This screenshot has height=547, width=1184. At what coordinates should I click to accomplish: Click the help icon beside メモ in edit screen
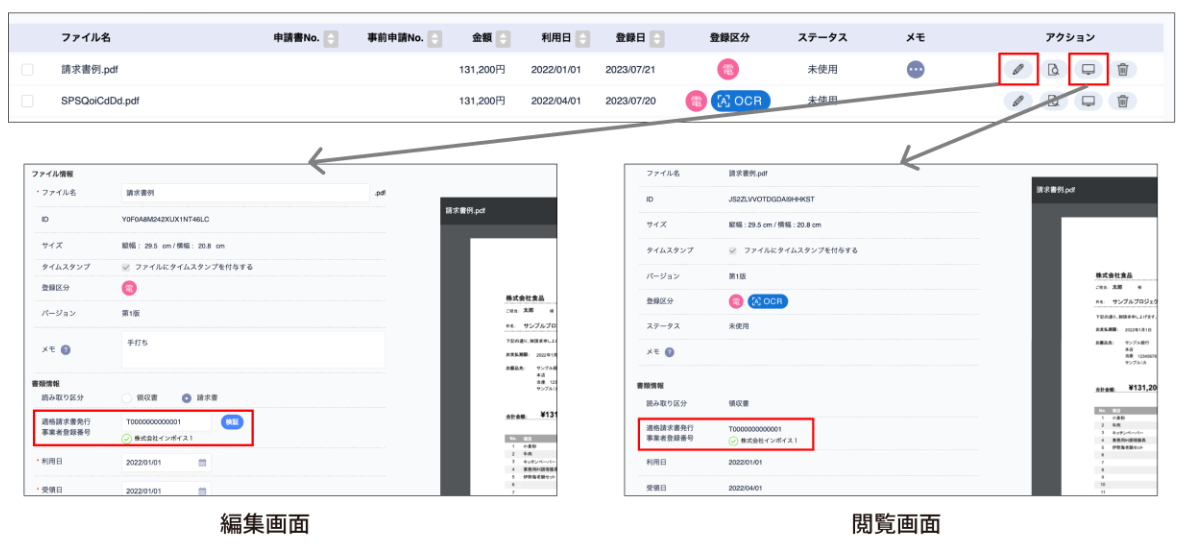click(x=65, y=350)
